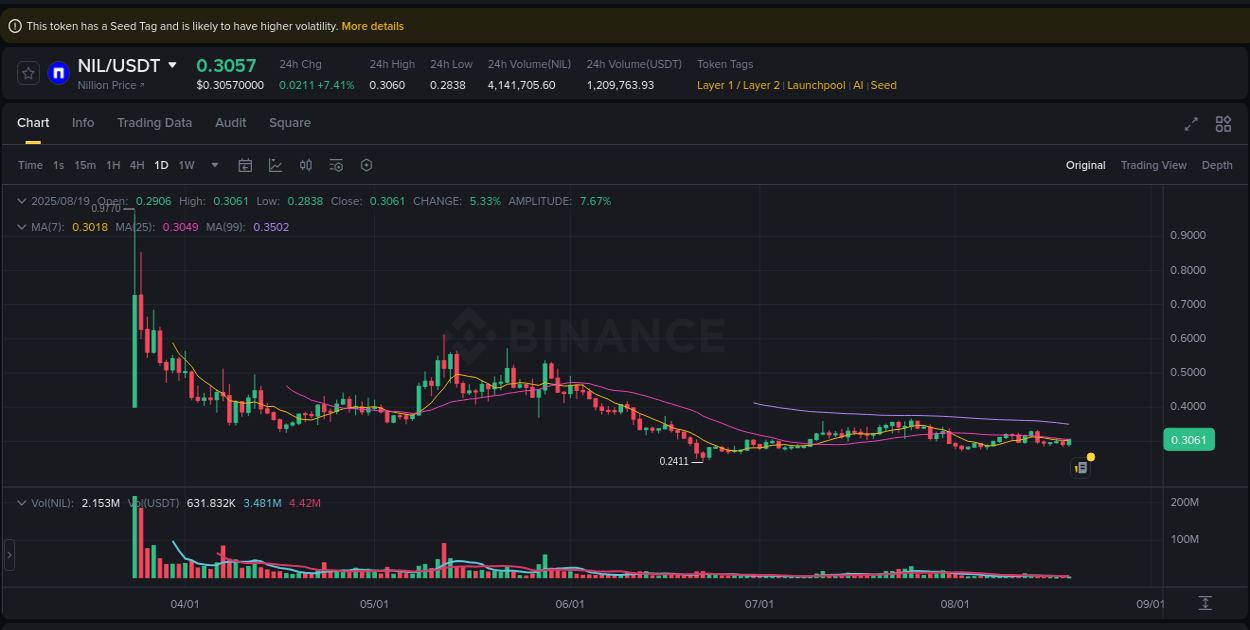Image resolution: width=1250 pixels, height=630 pixels.
Task: Enable the Depth chart view
Action: pos(1217,165)
